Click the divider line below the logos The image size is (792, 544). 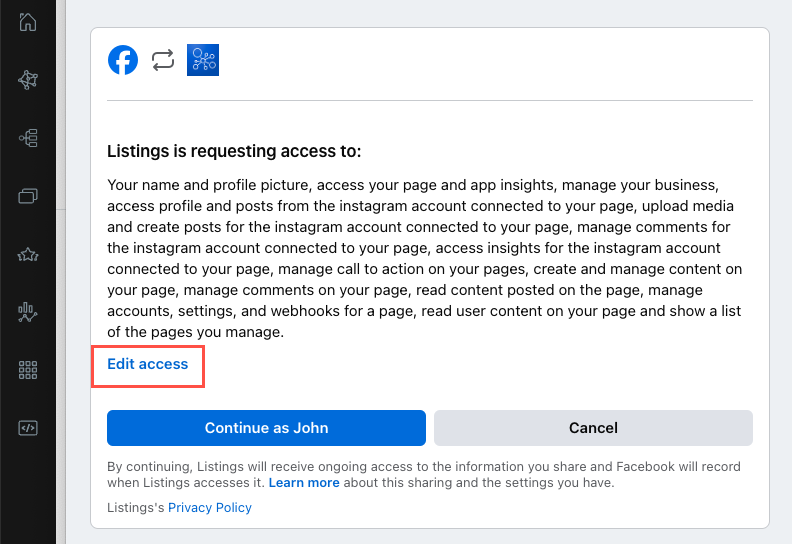click(x=430, y=100)
